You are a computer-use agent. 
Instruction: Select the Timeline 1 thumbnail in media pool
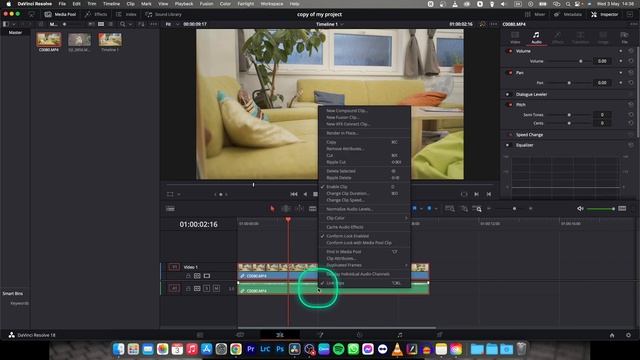click(x=110, y=40)
